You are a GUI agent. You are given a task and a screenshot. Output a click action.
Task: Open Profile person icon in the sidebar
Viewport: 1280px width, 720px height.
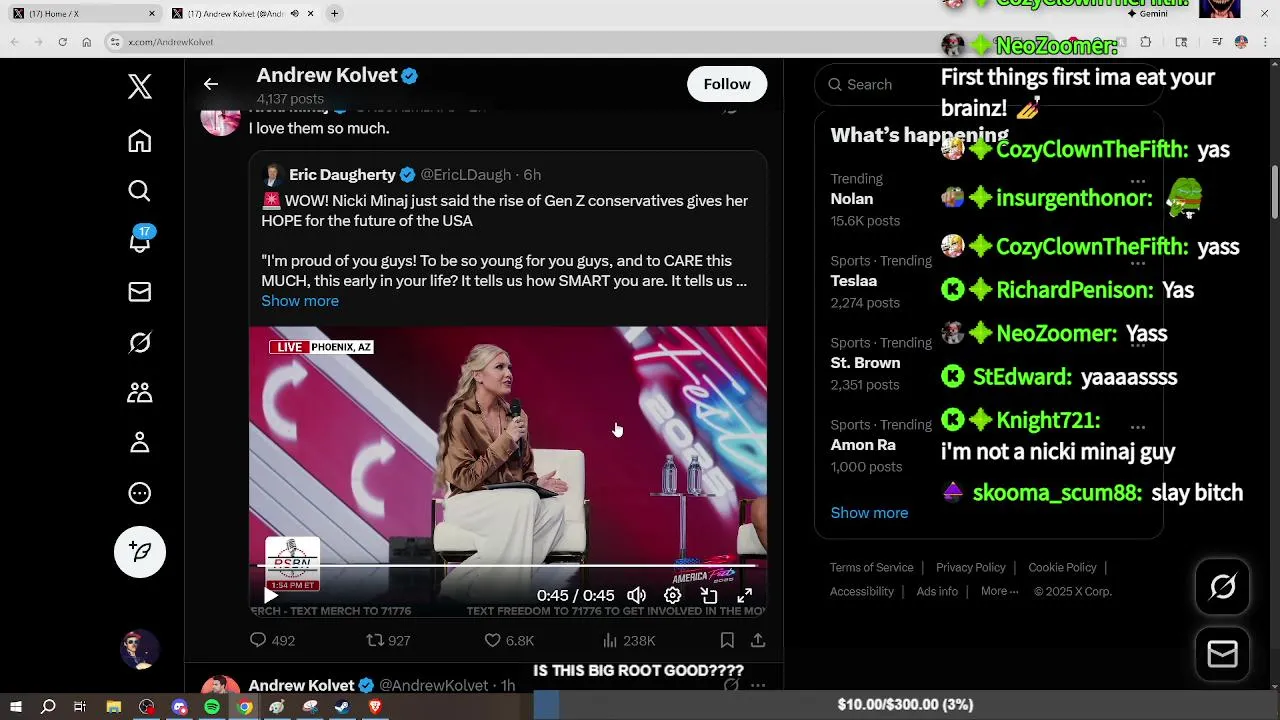(140, 442)
